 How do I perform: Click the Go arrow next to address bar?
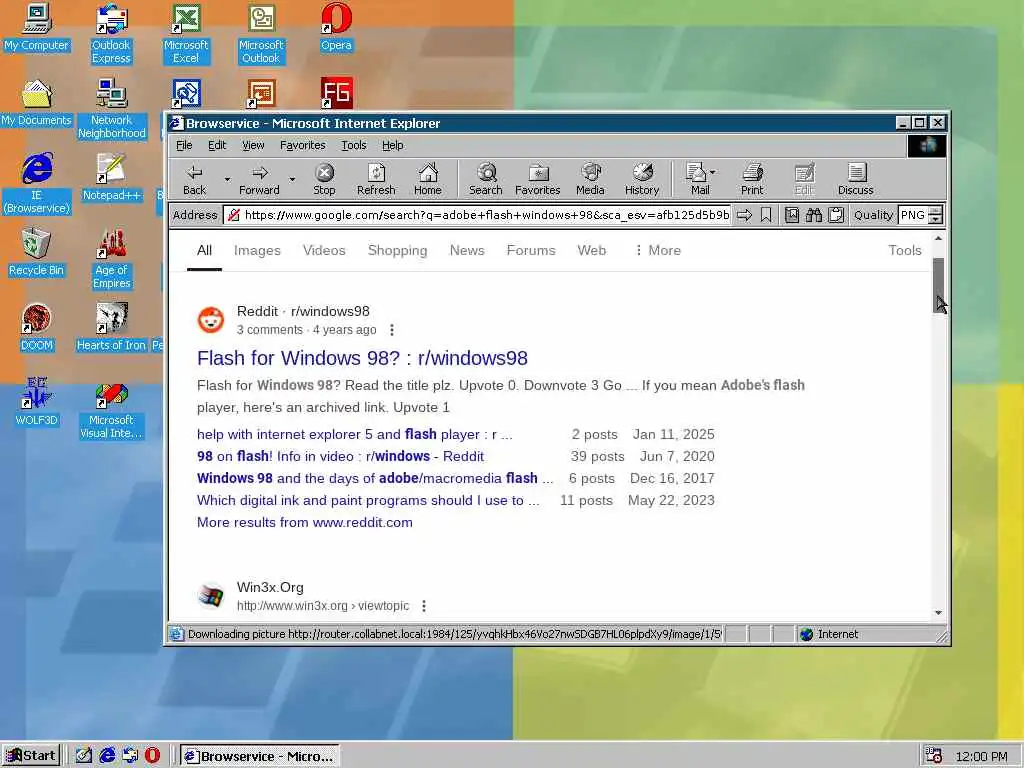744,215
